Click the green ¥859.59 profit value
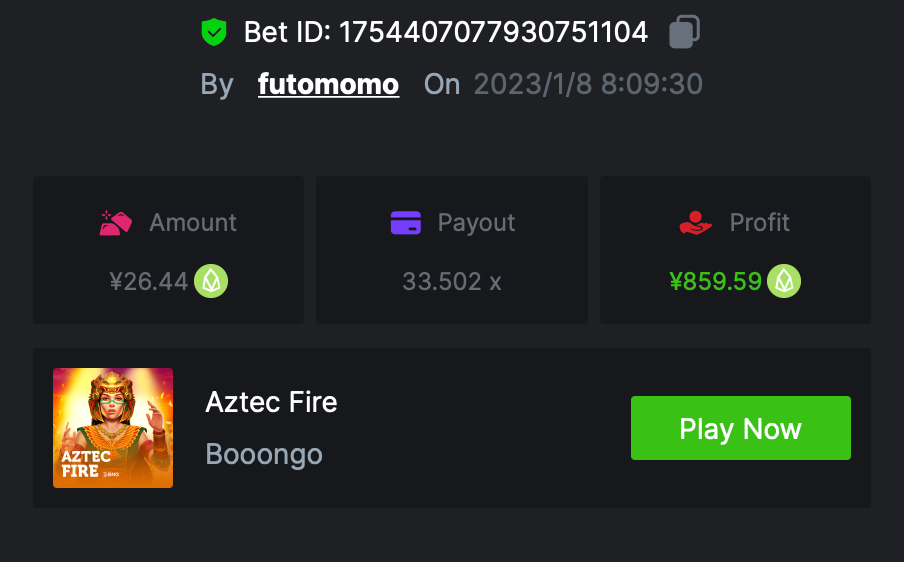The width and height of the screenshot is (904, 562). tap(716, 282)
